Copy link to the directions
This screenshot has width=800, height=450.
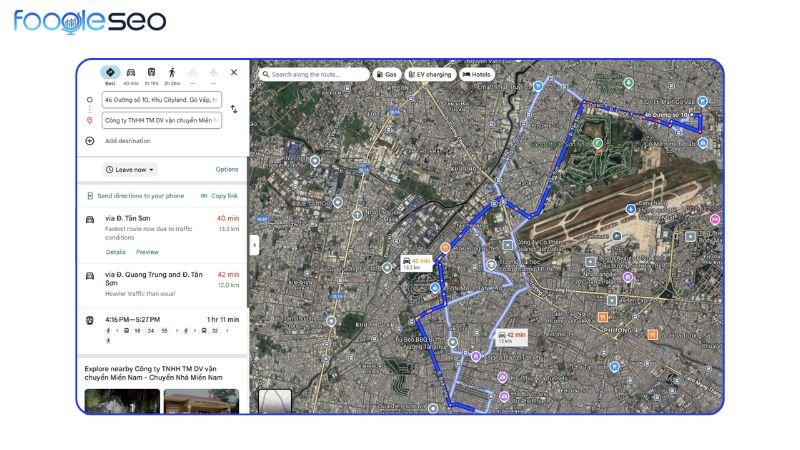click(x=219, y=196)
